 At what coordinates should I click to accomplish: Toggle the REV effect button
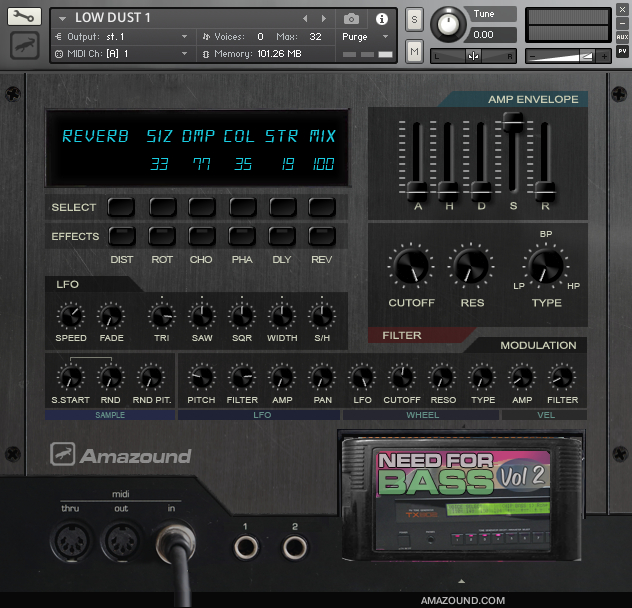click(x=322, y=236)
